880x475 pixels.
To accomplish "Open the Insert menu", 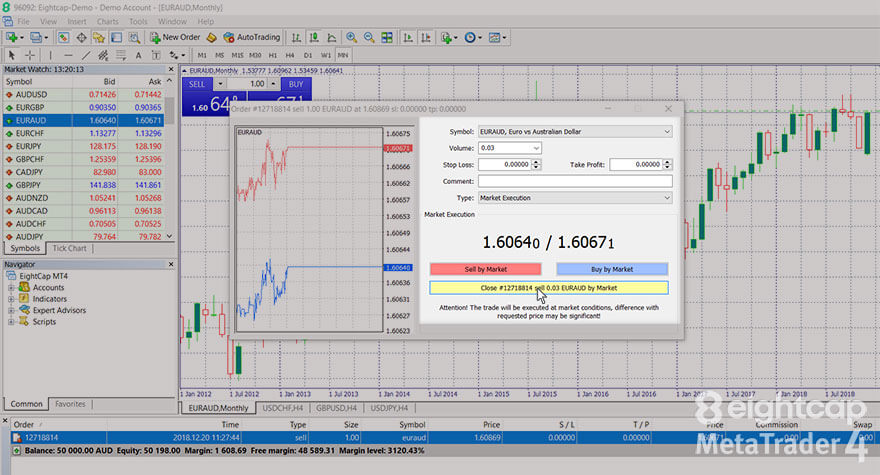I will coord(77,21).
